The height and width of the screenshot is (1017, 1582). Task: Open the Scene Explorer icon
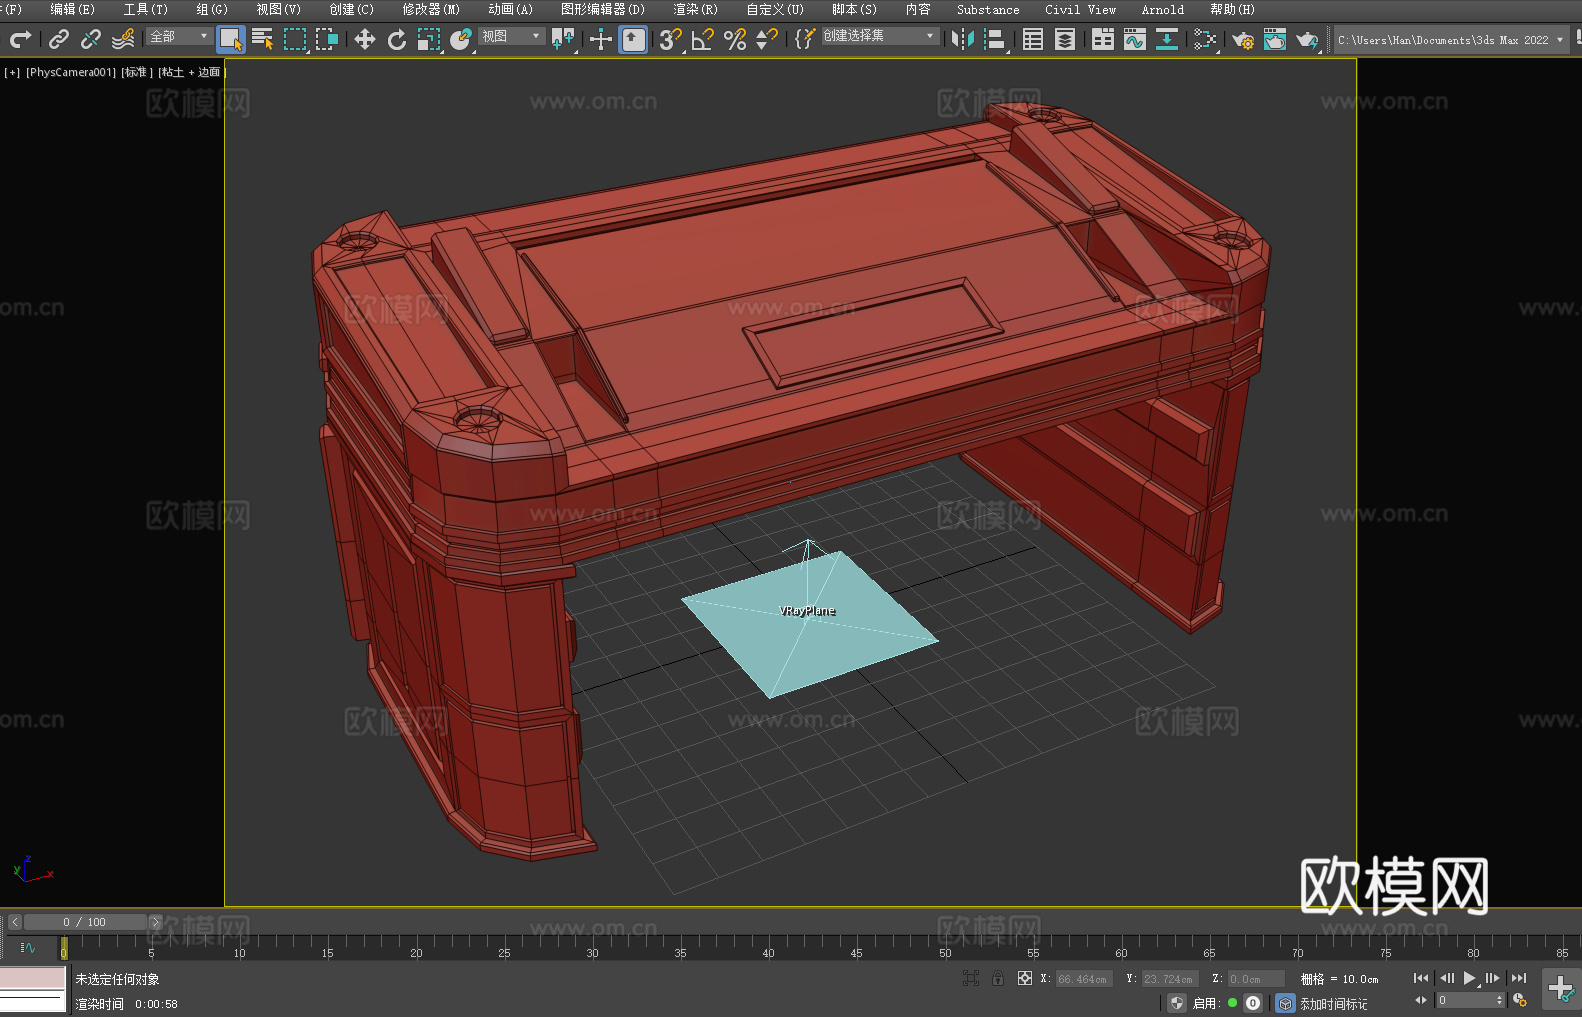[x=1033, y=39]
